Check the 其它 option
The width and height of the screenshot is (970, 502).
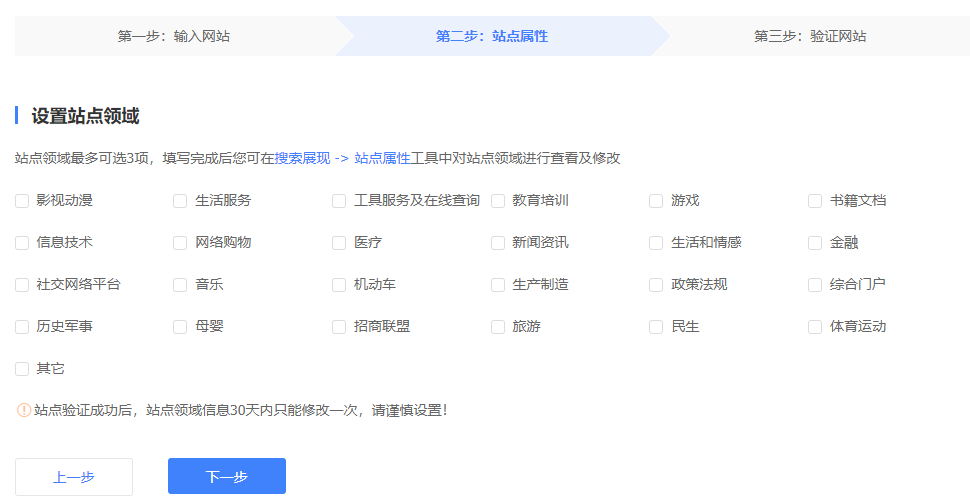coord(22,369)
